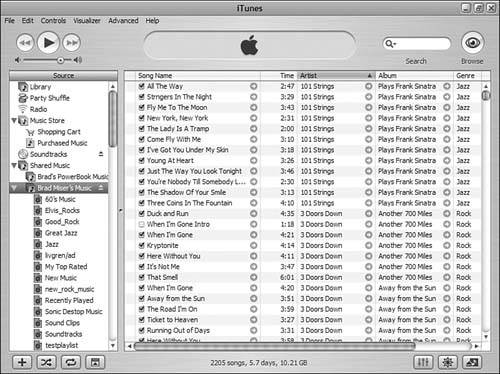Skip to the next track

click(x=72, y=43)
